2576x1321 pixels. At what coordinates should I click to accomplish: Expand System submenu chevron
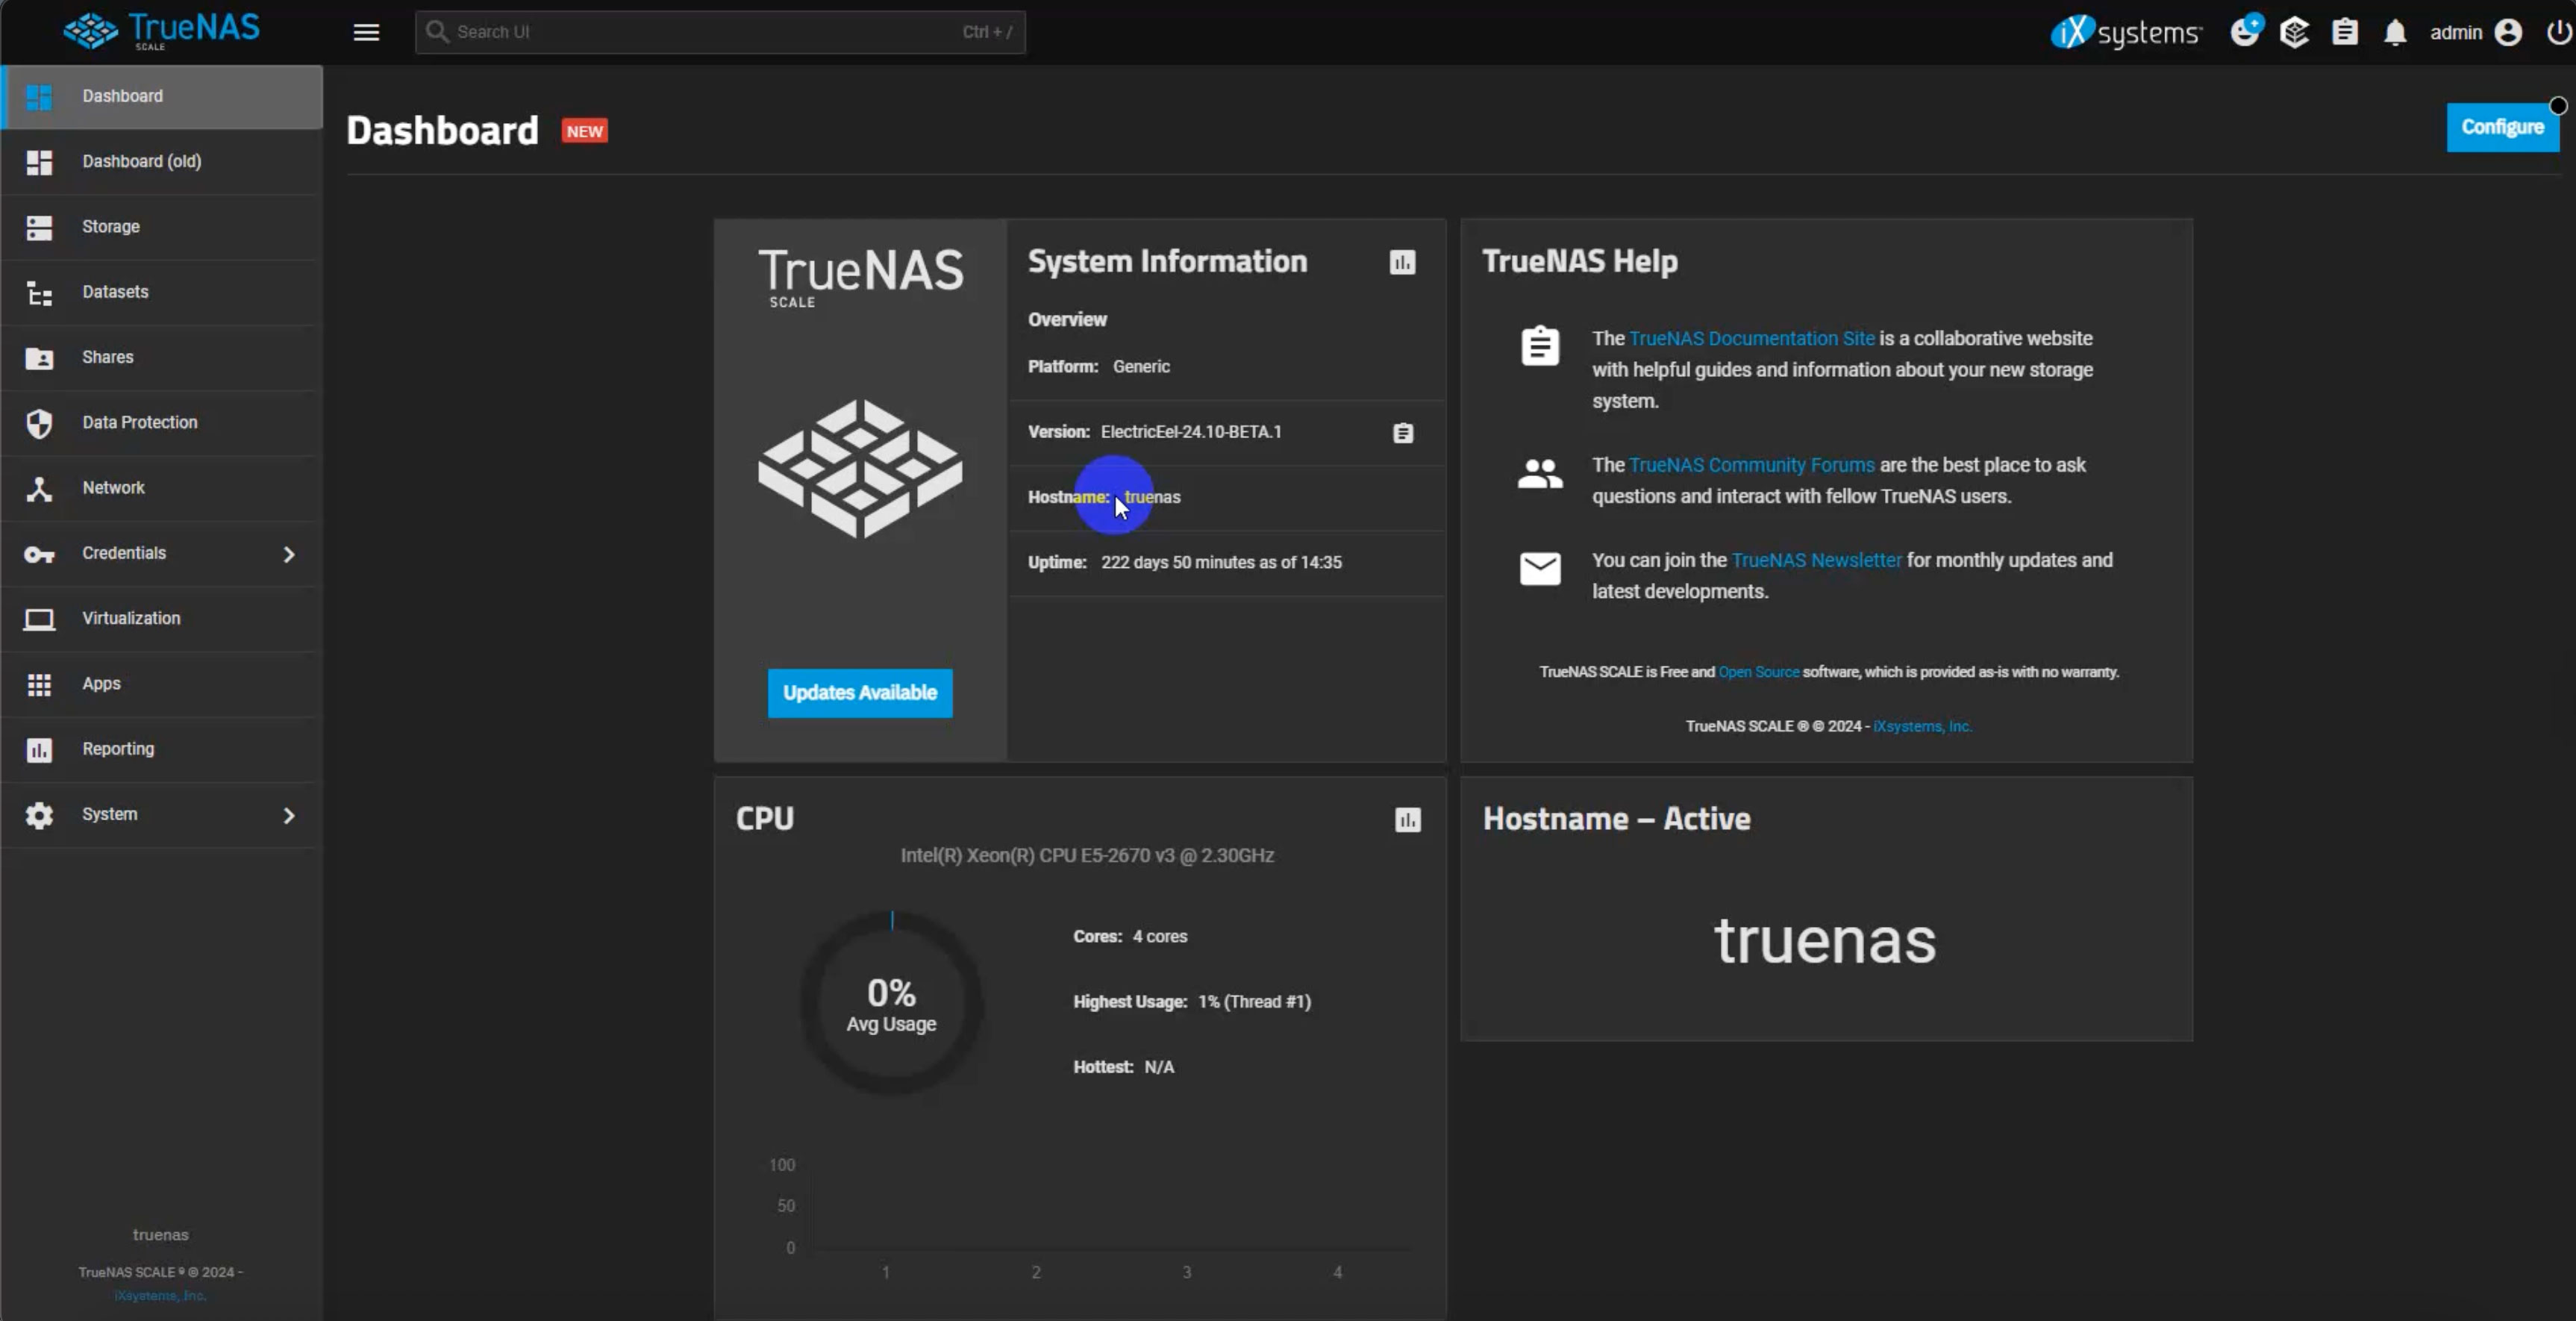tap(289, 816)
